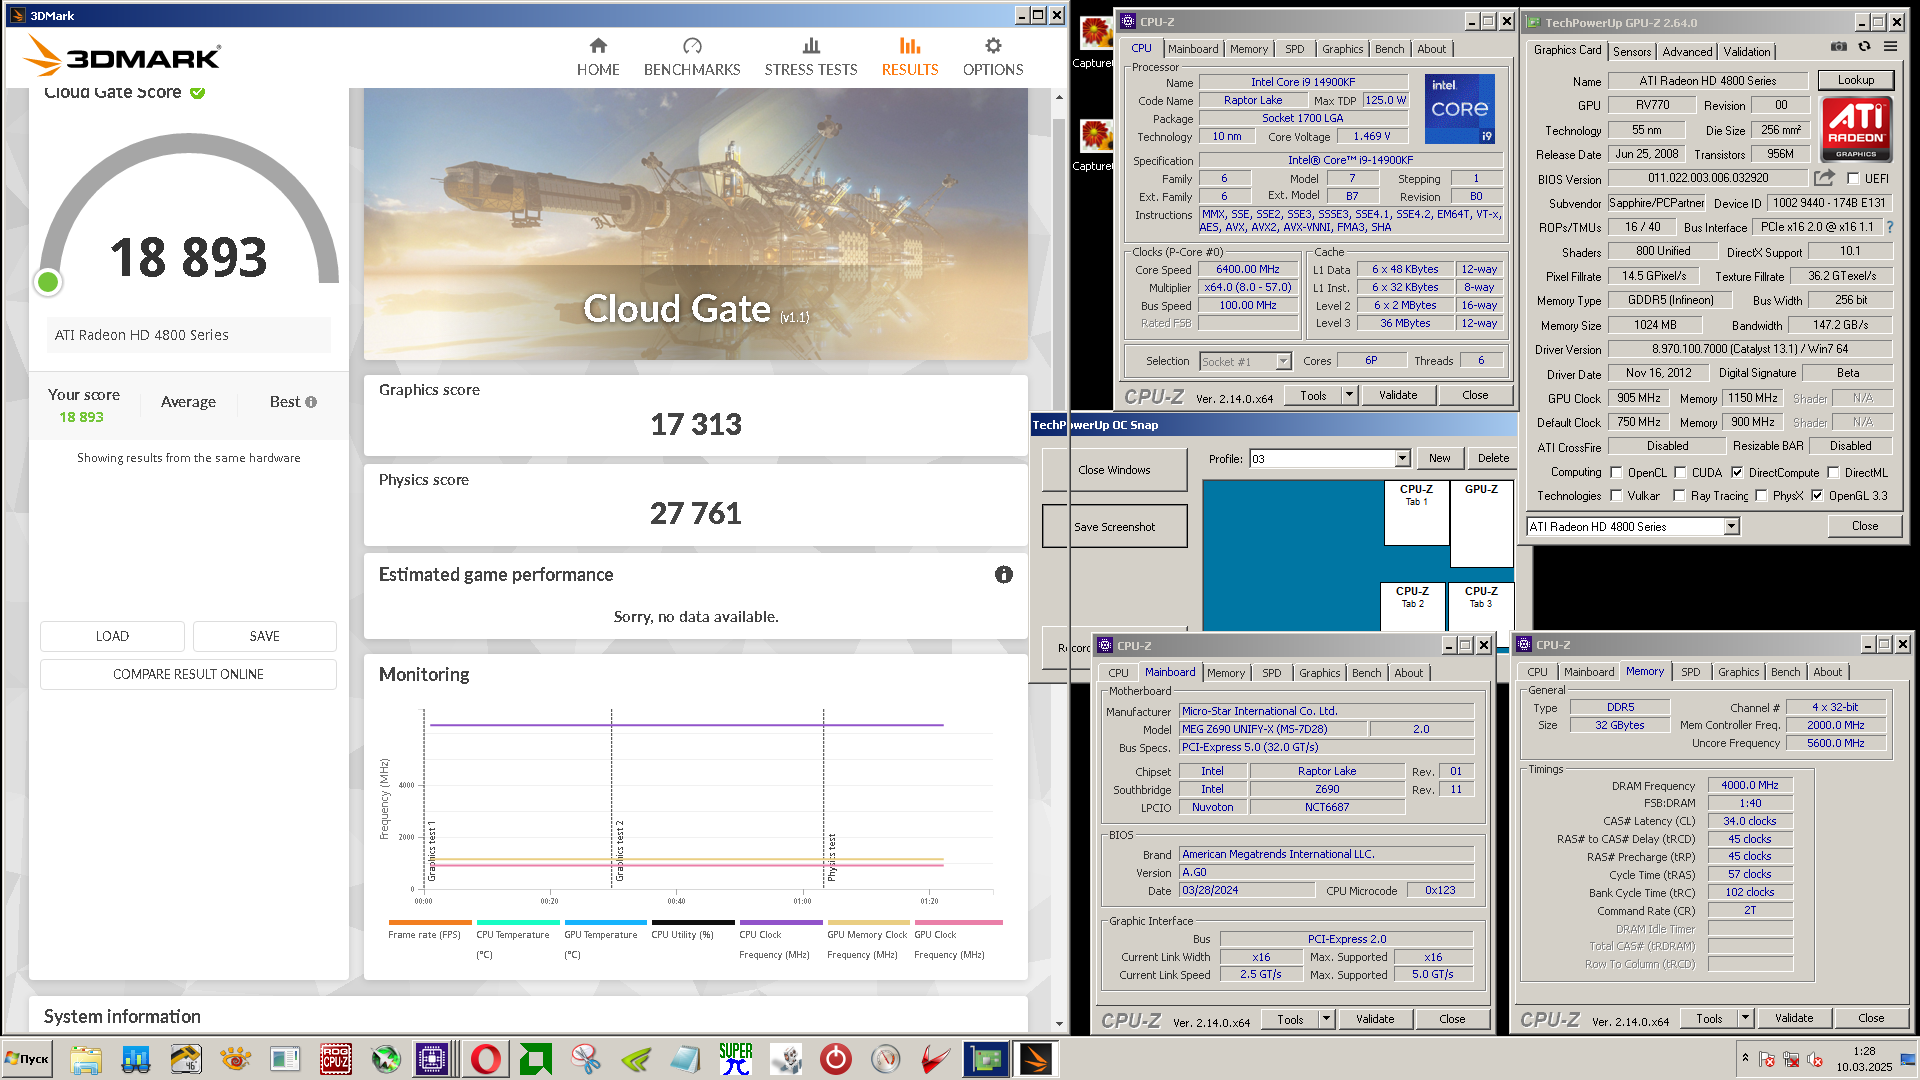Click the Bus Interface question mark in GPU-Z
Image resolution: width=1920 pixels, height=1080 pixels.
(1890, 227)
